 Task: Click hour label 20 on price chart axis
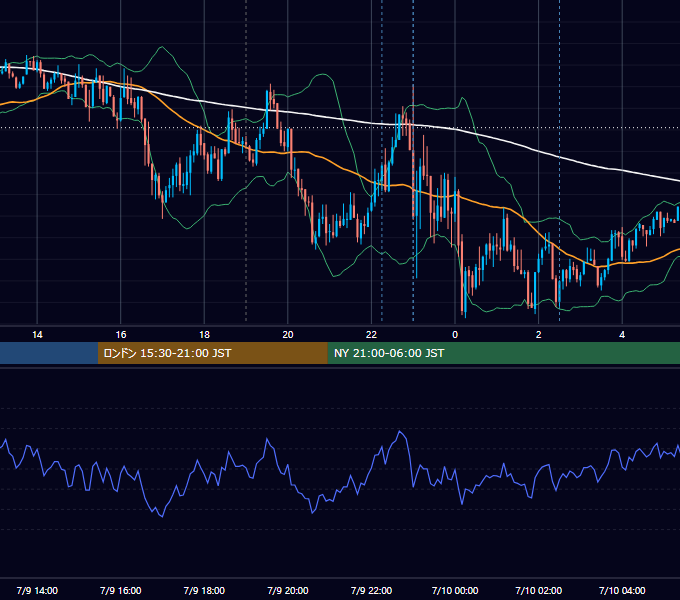point(288,335)
